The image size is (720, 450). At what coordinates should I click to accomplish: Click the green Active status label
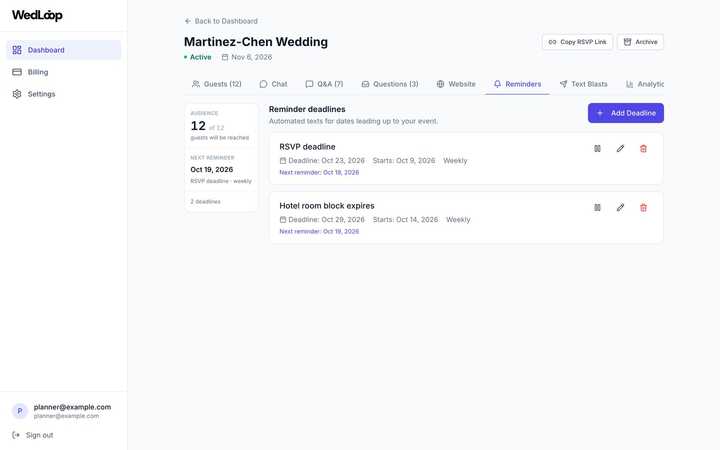[x=201, y=57]
